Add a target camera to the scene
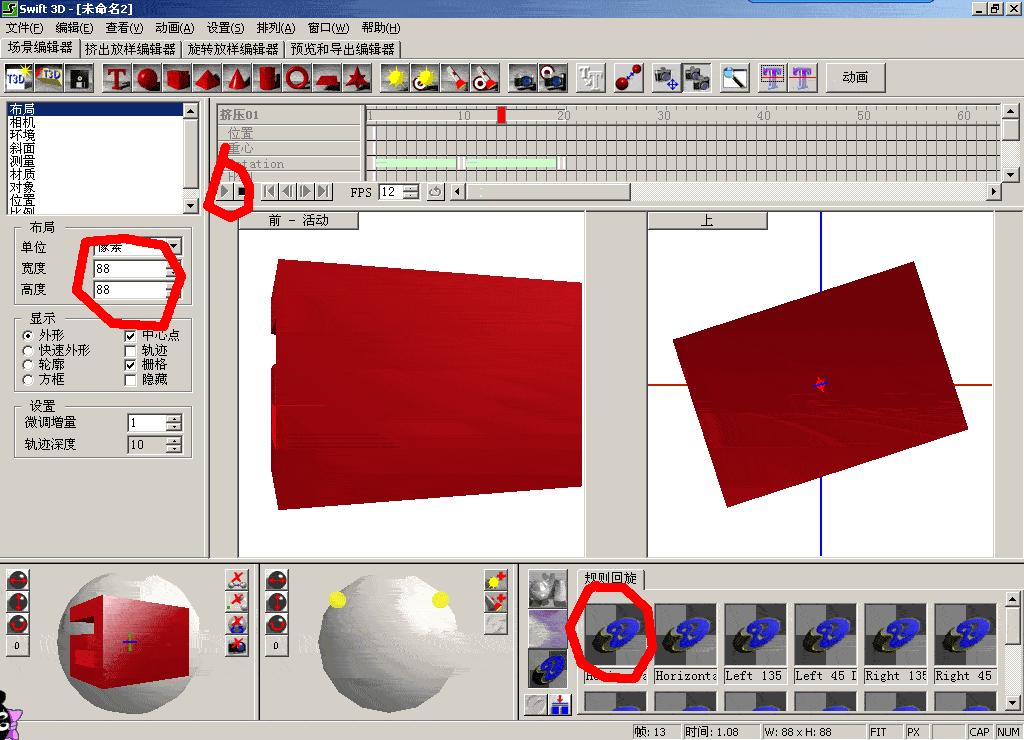The height and width of the screenshot is (740, 1024). (553, 78)
